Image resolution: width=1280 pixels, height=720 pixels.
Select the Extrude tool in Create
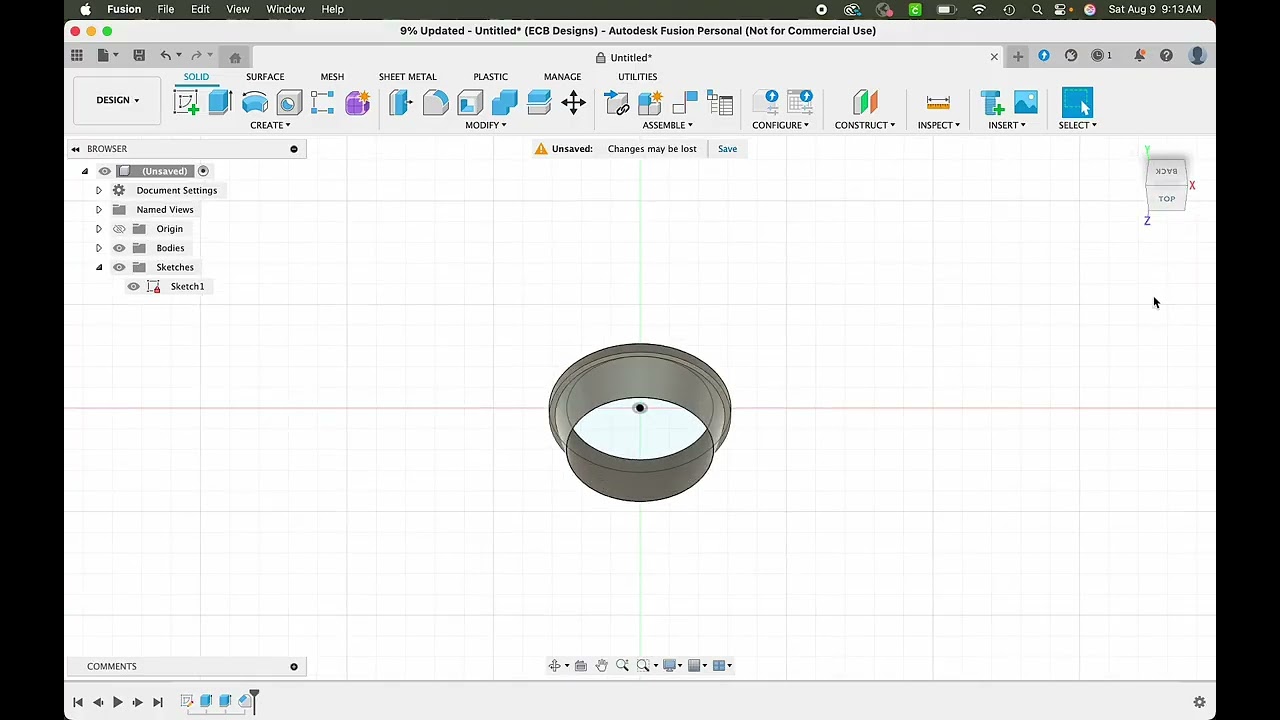(220, 102)
